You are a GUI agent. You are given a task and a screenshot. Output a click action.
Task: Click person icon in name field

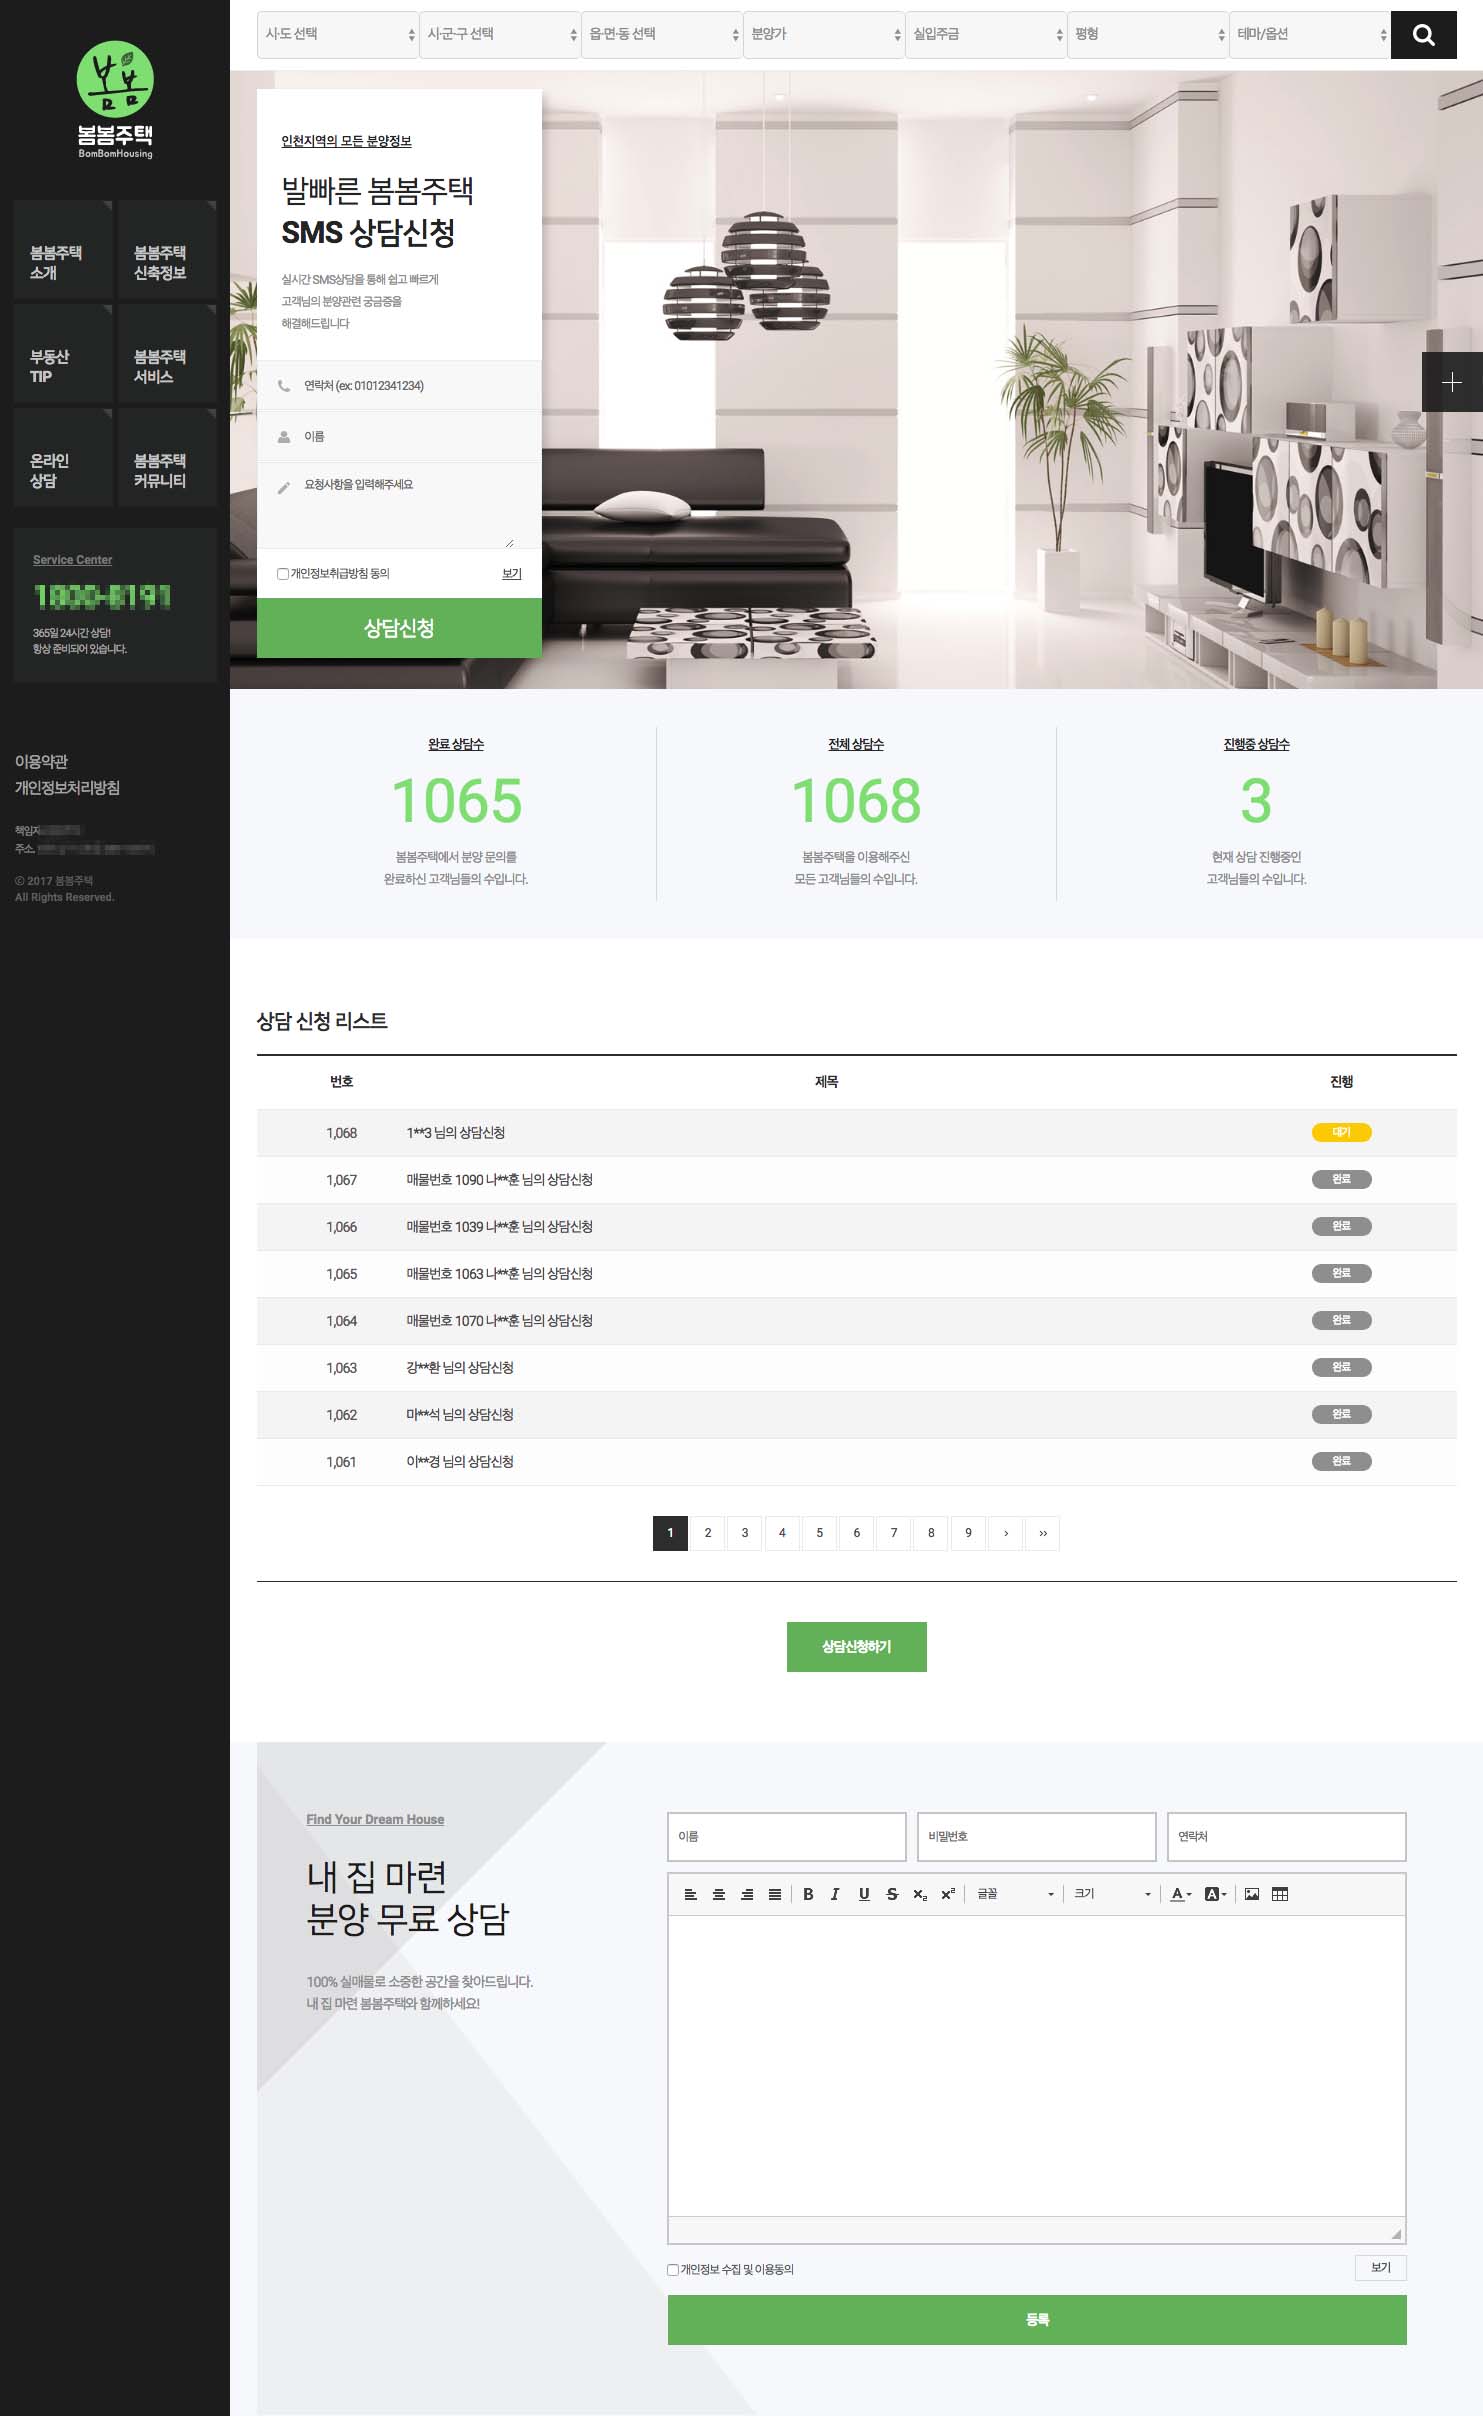tap(284, 437)
